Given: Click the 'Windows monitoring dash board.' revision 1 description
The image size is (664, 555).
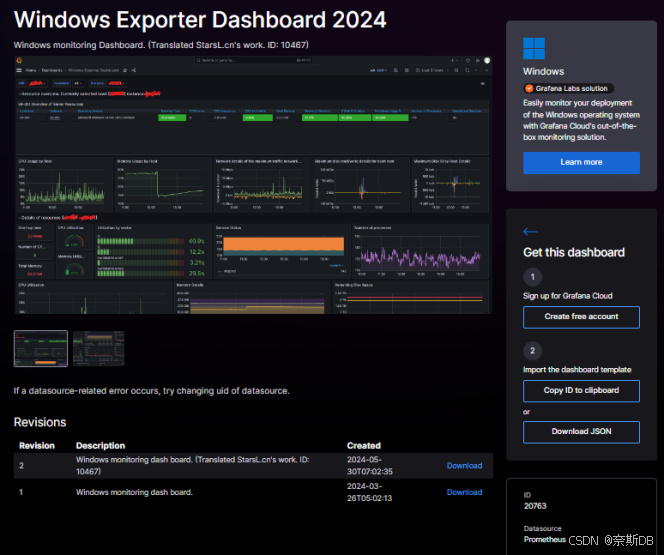Looking at the screenshot, I should tap(134, 492).
